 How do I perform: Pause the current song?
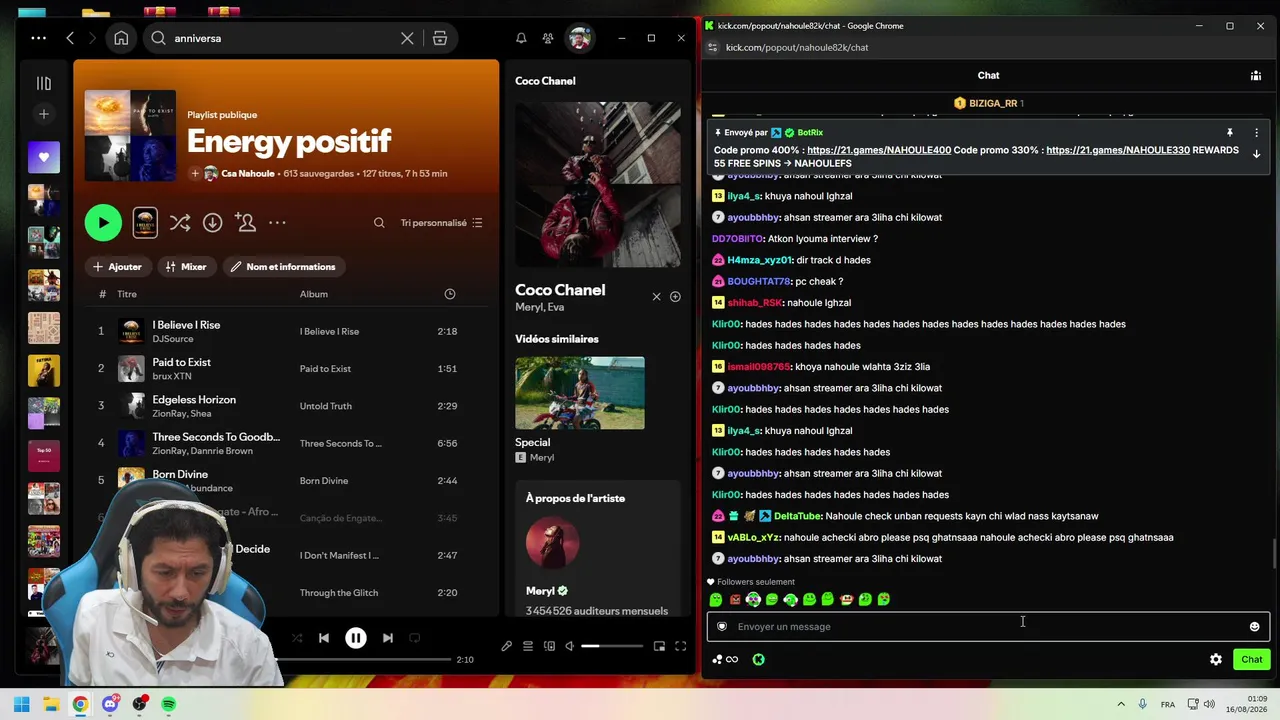tap(356, 638)
